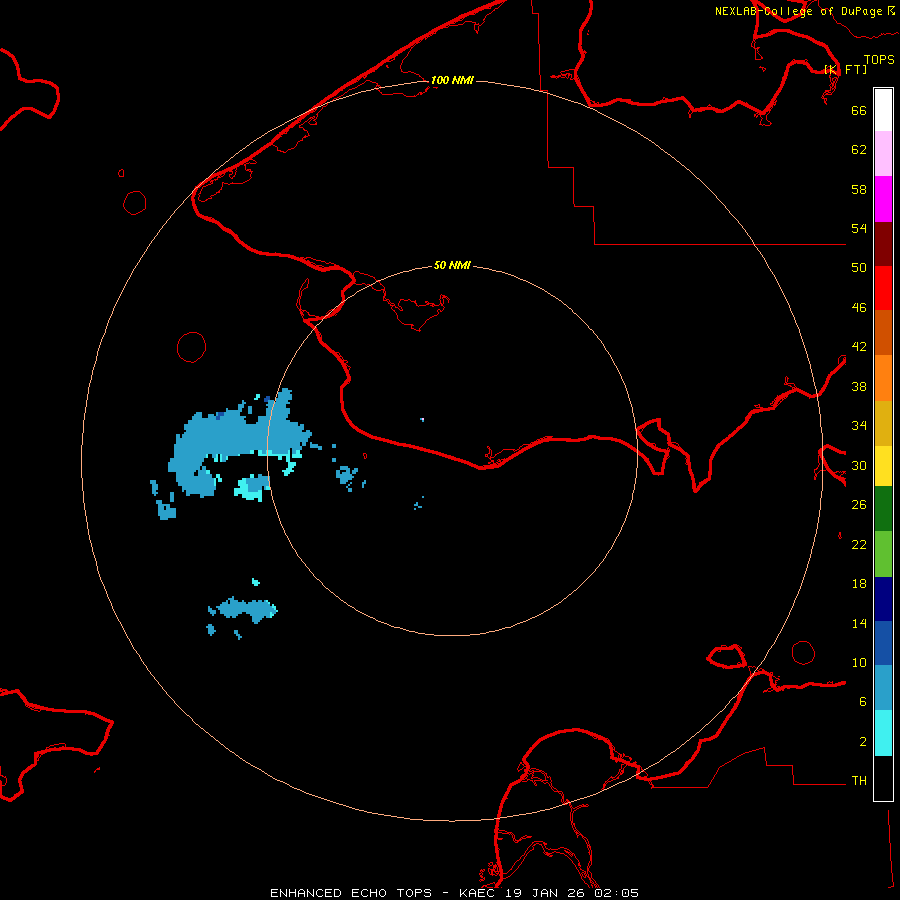Pick the light blue 14 swatch
This screenshot has width=900, height=900.
pos(883,688)
